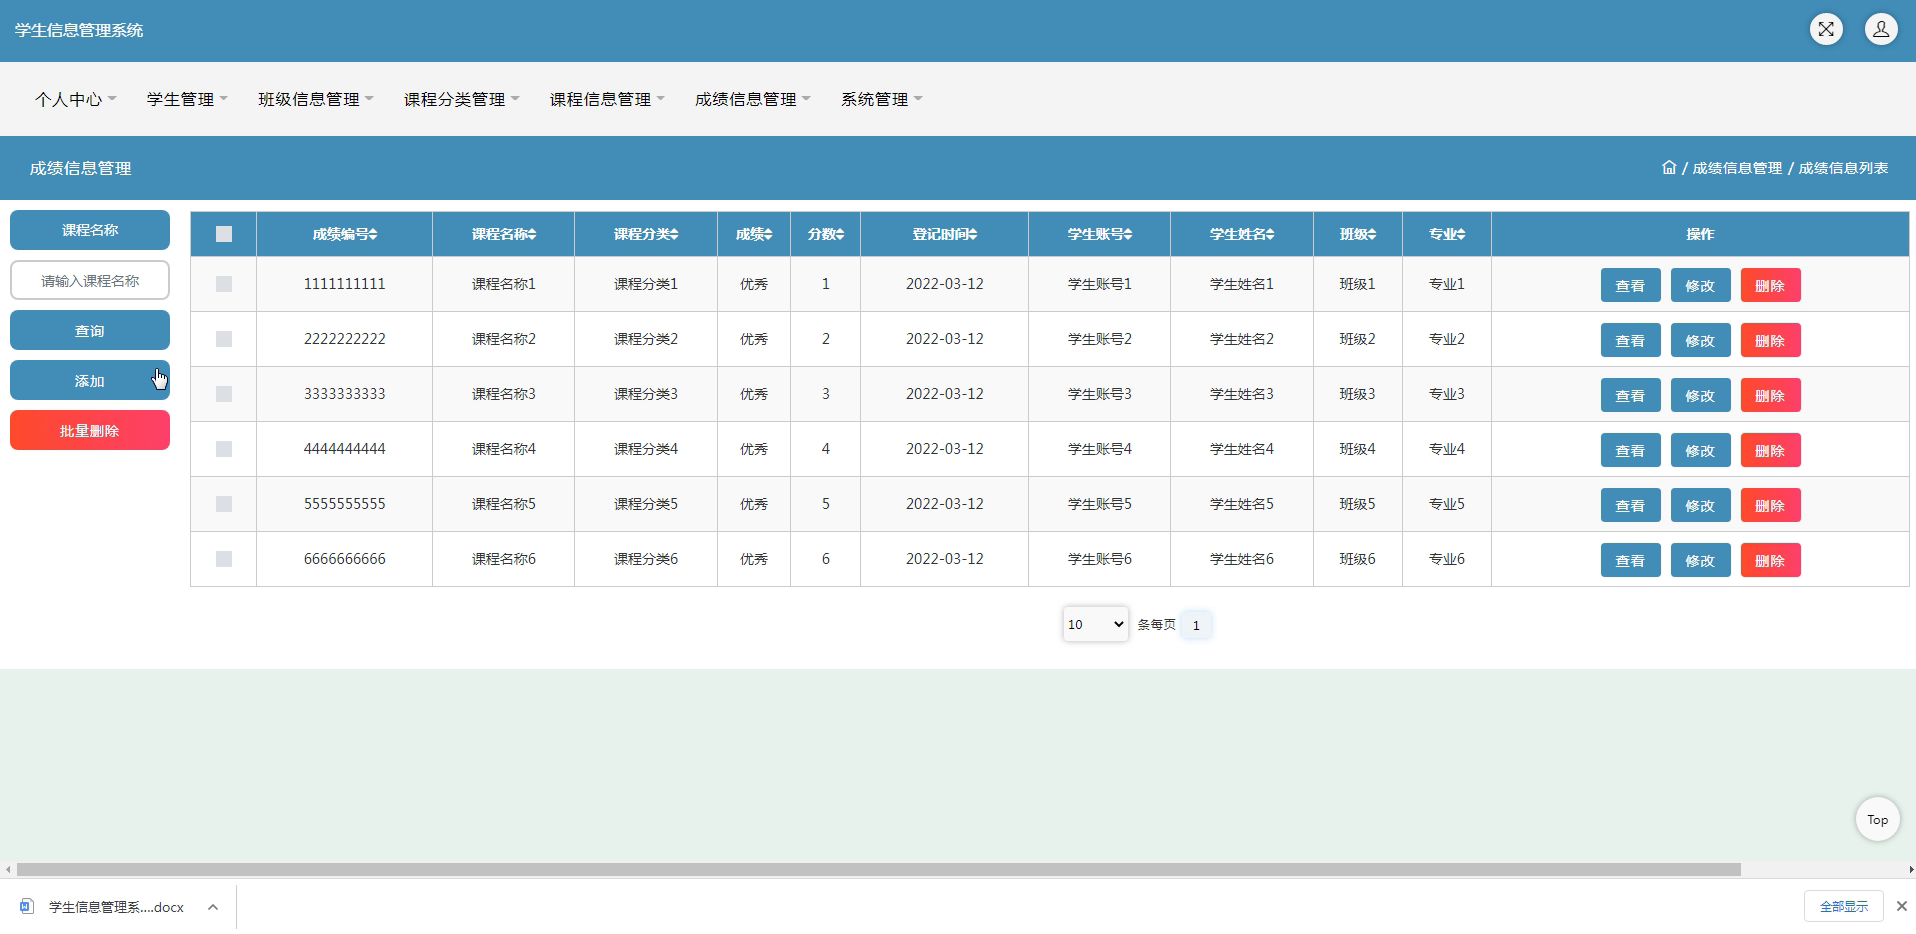The width and height of the screenshot is (1916, 934).
Task: Sort by 学生姓名 column
Action: [x=1242, y=234]
